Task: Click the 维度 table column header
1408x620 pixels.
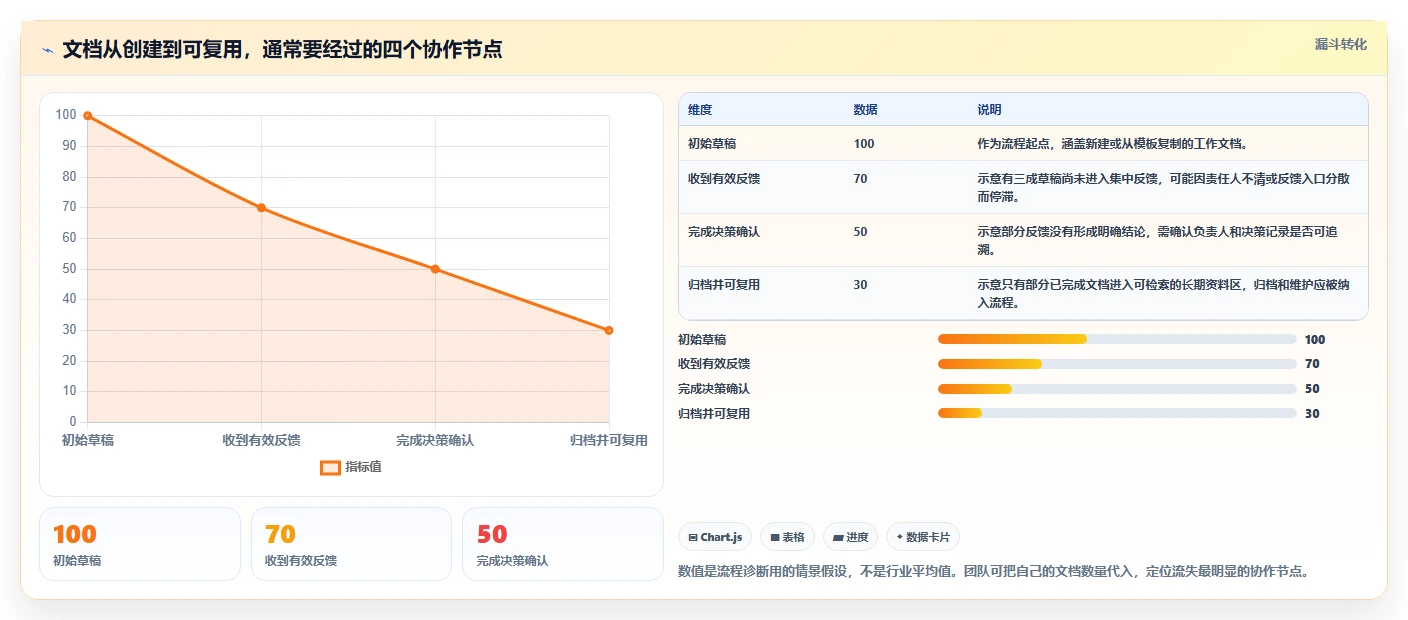Action: click(x=700, y=110)
